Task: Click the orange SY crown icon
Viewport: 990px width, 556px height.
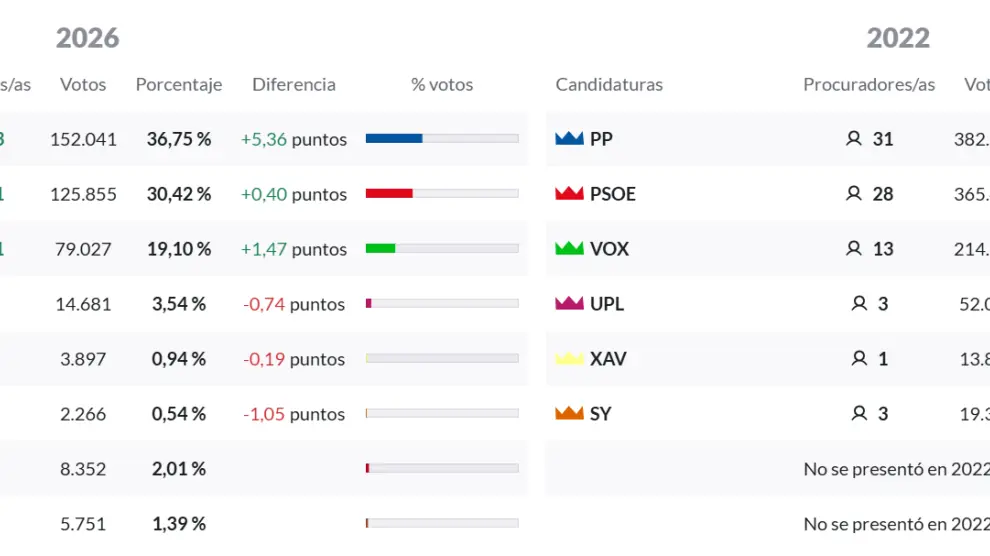Action: click(569, 414)
